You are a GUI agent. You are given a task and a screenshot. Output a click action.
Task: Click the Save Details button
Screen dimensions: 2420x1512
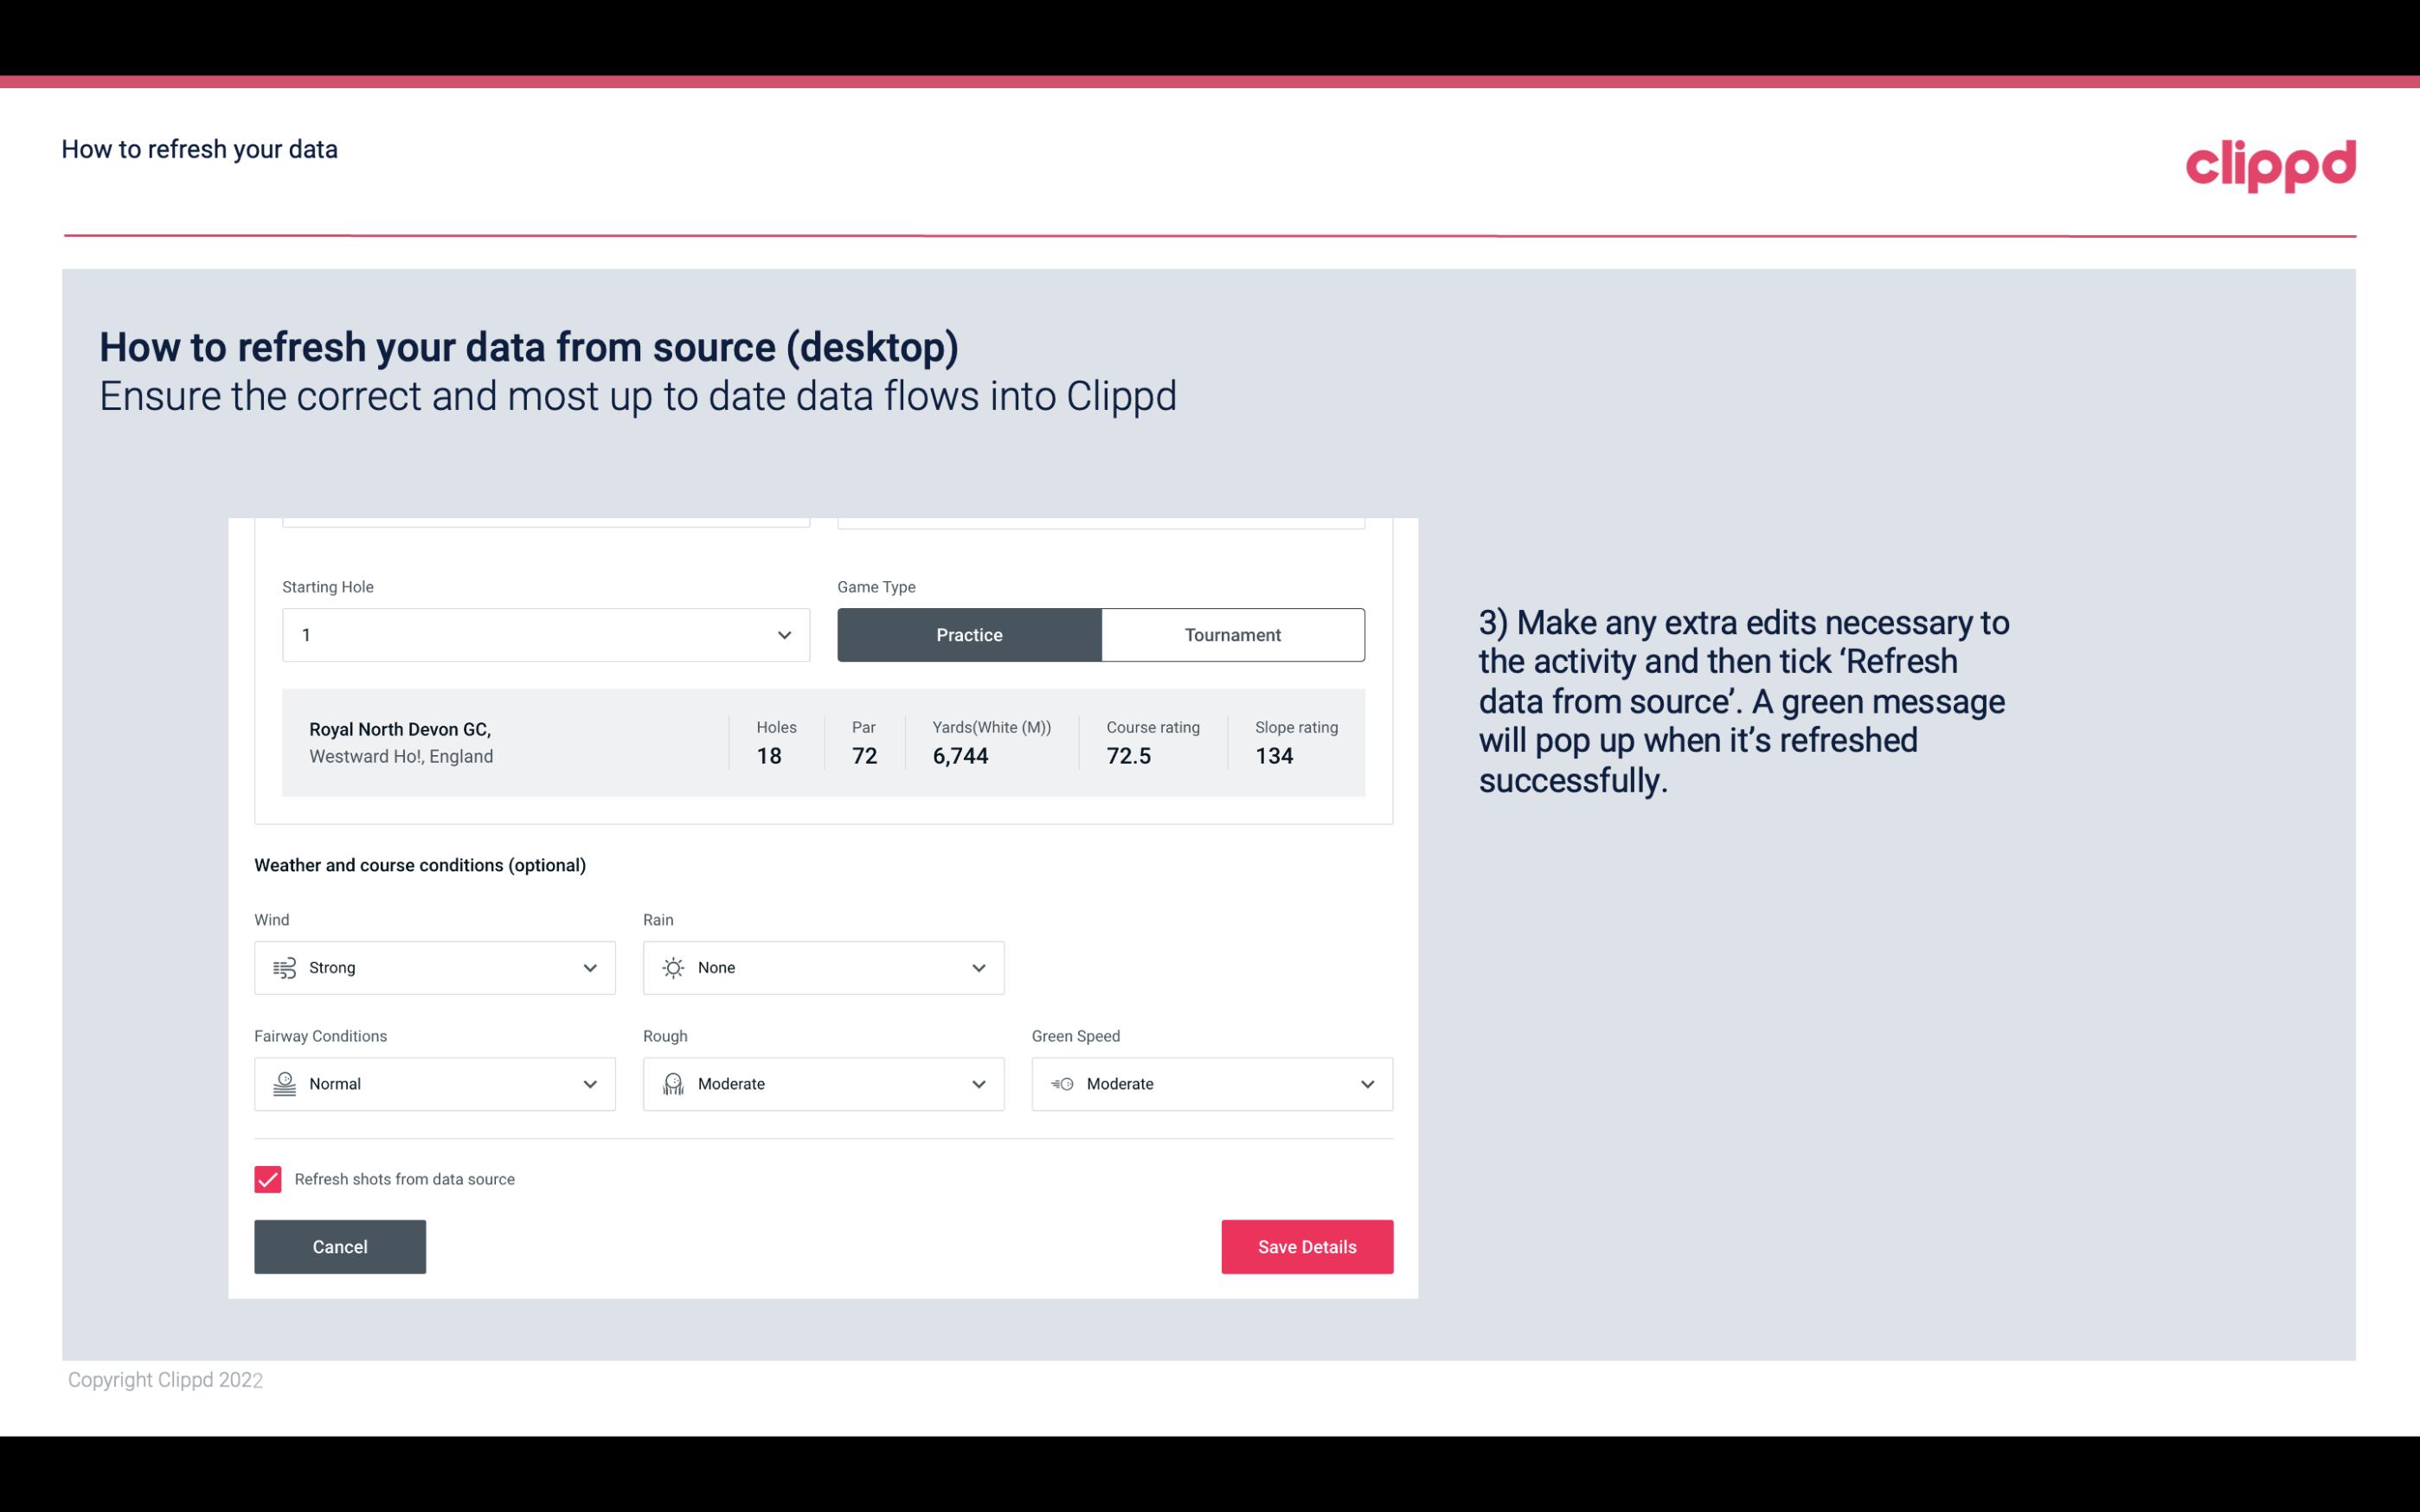[1306, 1246]
